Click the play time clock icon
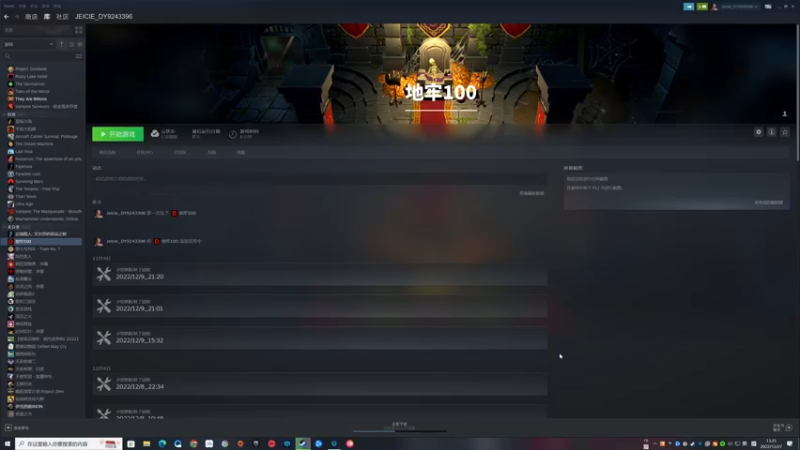This screenshot has width=800, height=450. tap(233, 134)
